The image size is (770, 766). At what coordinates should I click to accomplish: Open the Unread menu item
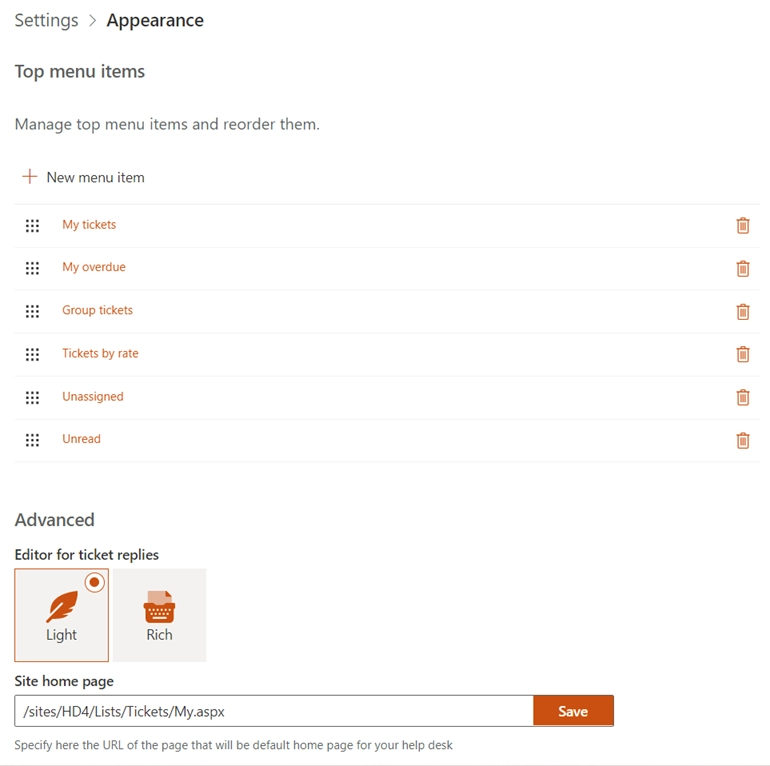82,439
